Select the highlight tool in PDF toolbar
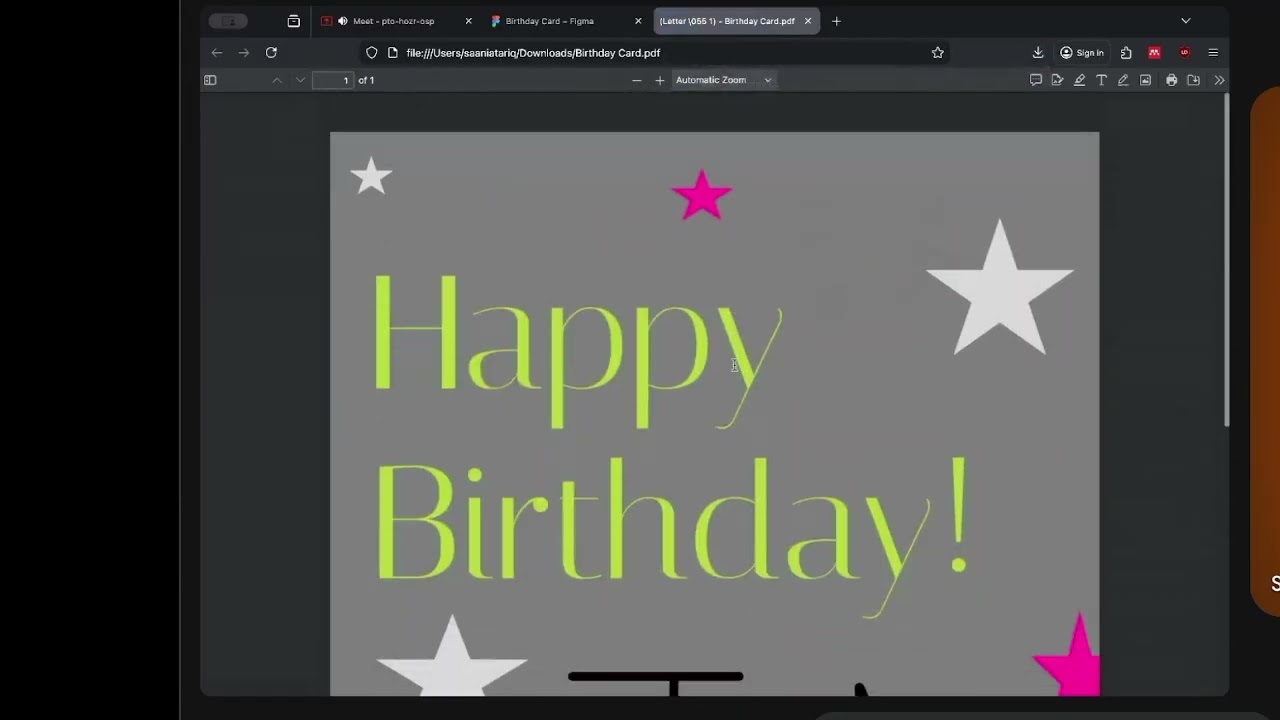 pos(1079,80)
